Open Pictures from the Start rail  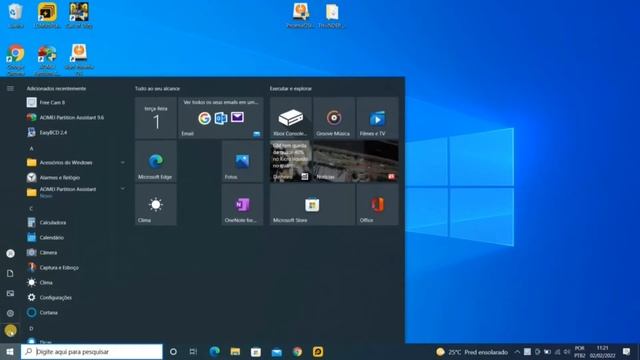(10, 293)
